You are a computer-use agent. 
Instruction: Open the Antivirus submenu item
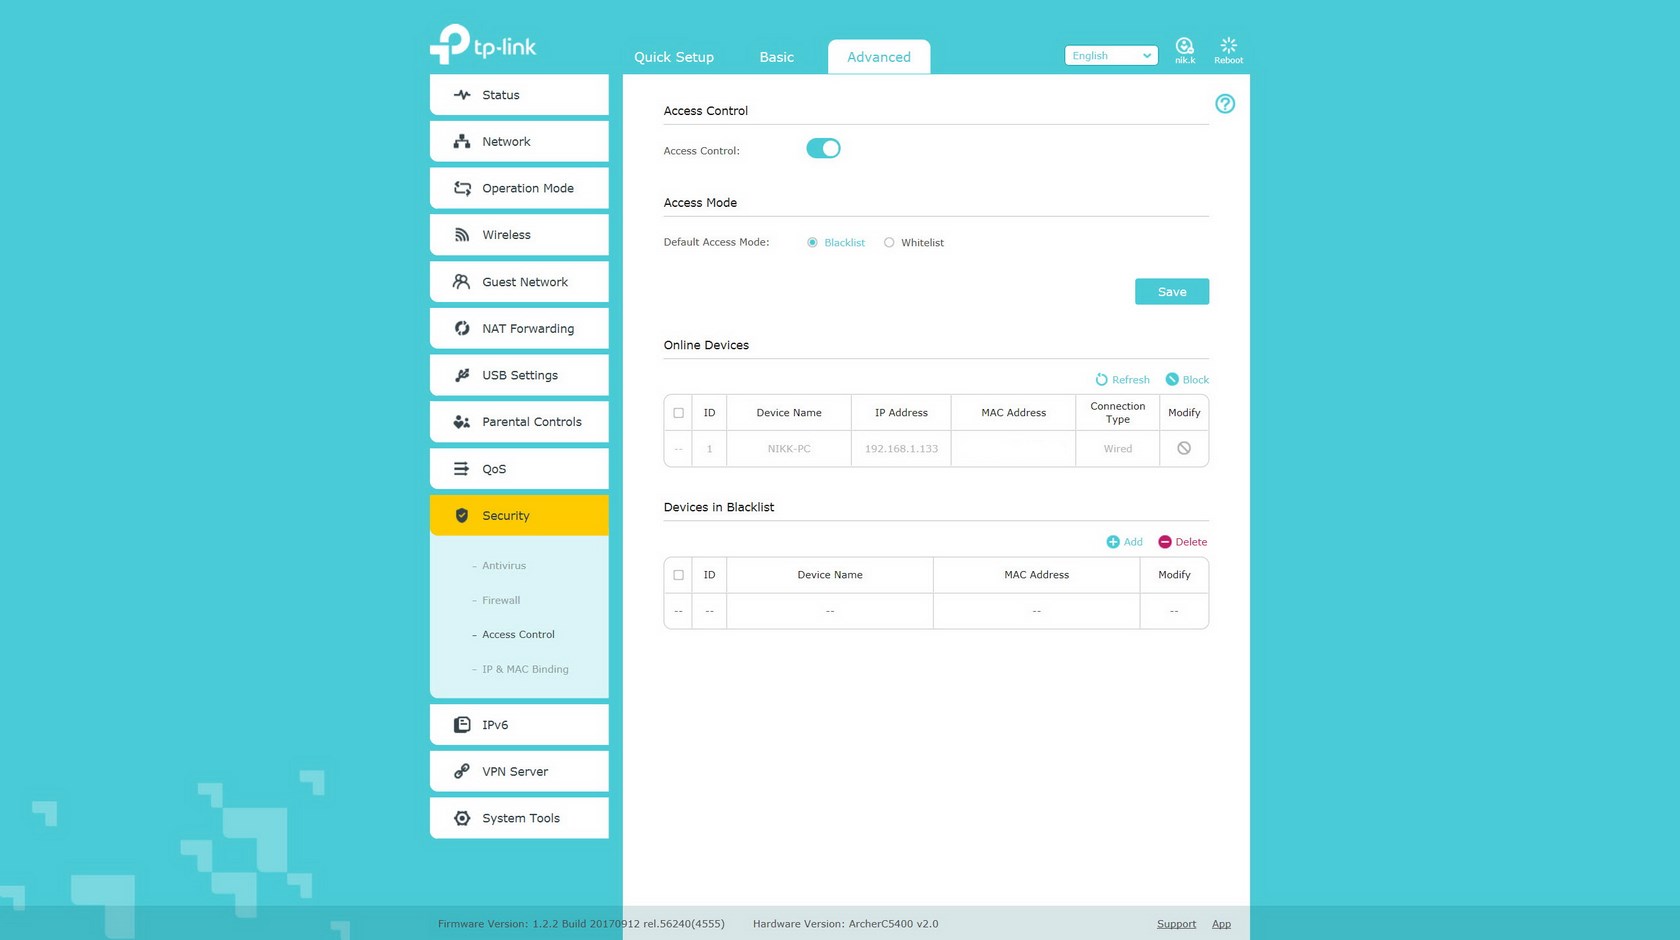coord(504,566)
